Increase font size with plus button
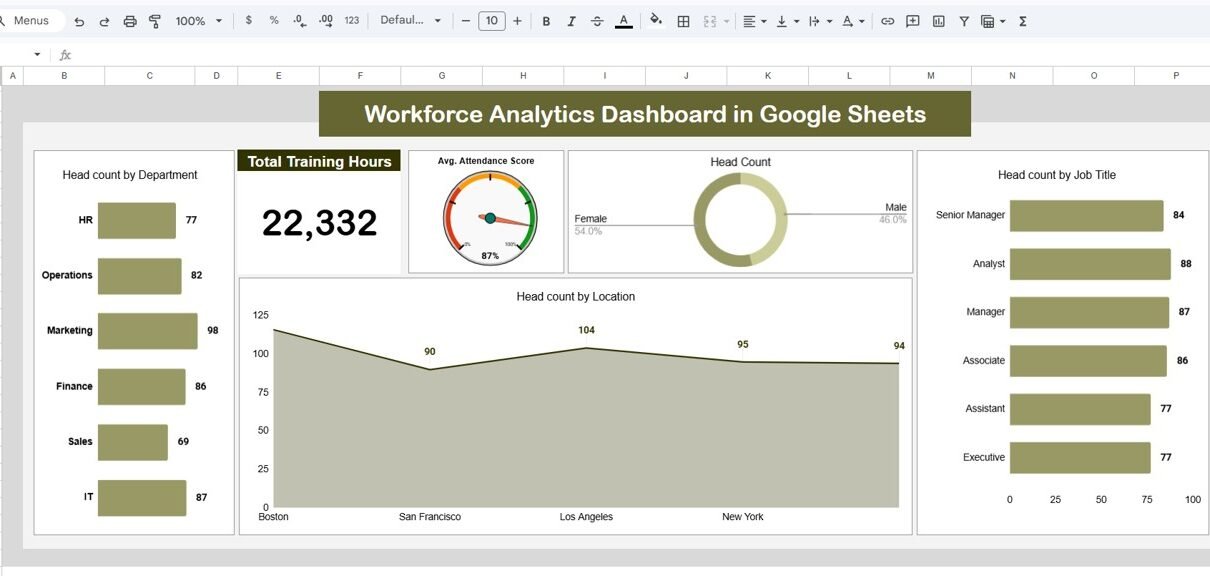1210x576 pixels. click(517, 20)
